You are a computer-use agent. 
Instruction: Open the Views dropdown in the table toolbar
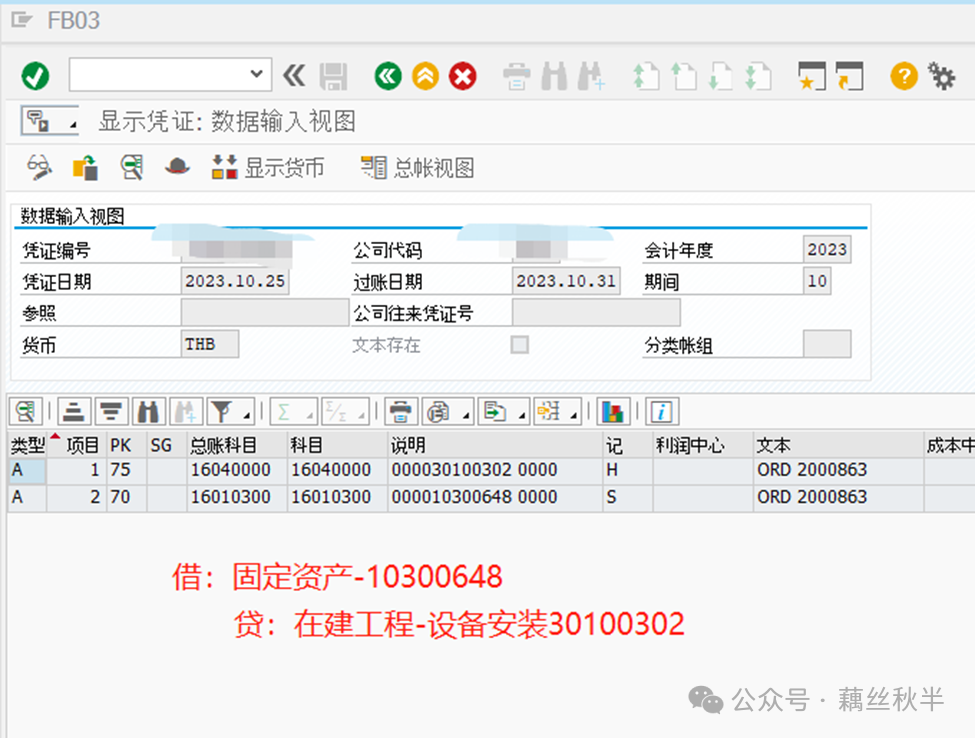448,411
